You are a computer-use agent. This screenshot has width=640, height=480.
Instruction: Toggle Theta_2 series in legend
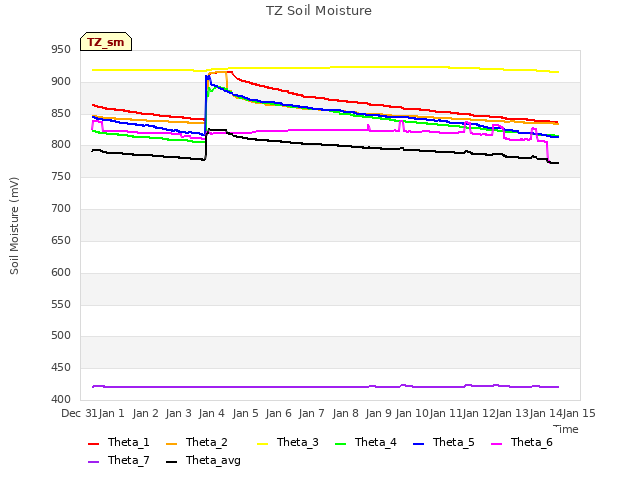click(197, 442)
